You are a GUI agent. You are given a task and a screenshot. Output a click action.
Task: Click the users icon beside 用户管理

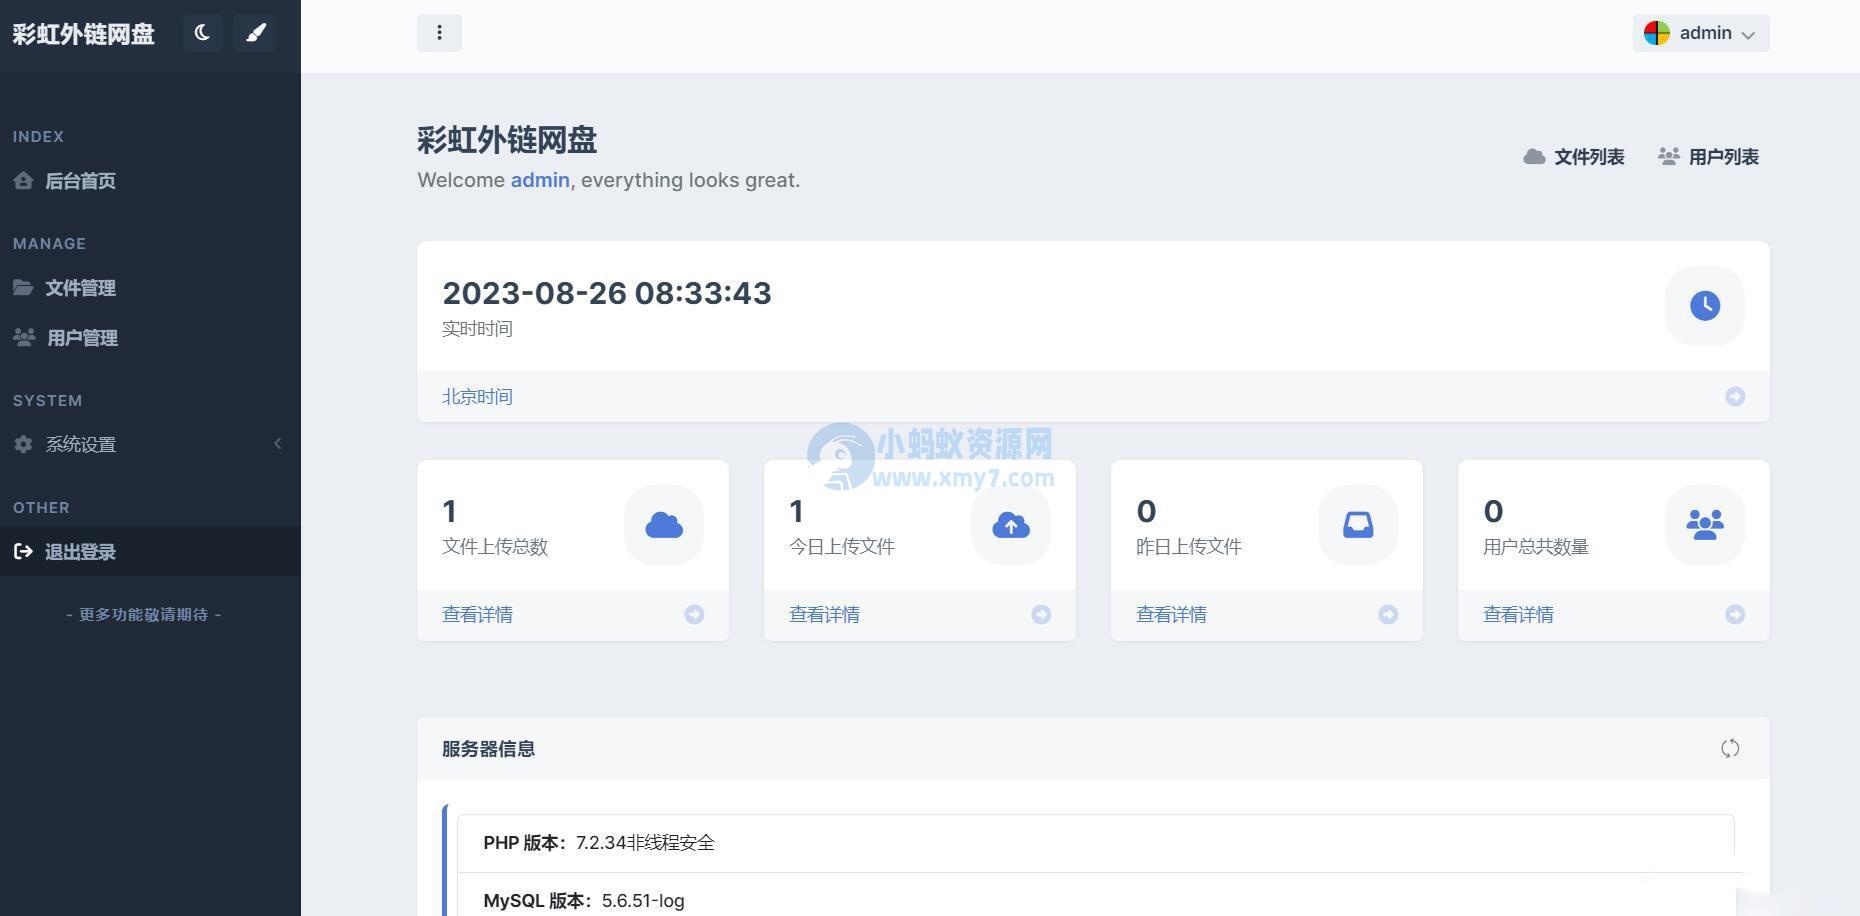24,338
